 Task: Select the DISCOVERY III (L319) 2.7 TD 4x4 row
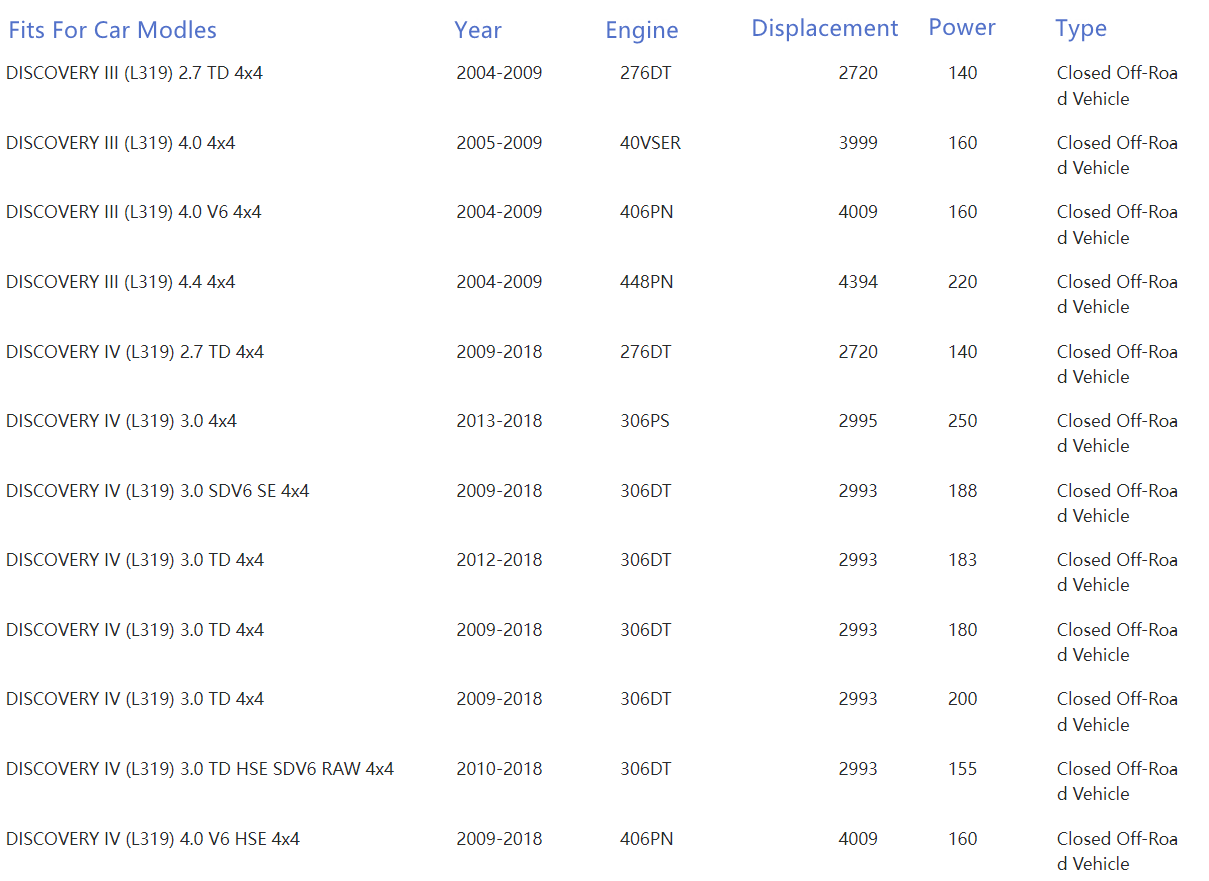[x=134, y=73]
